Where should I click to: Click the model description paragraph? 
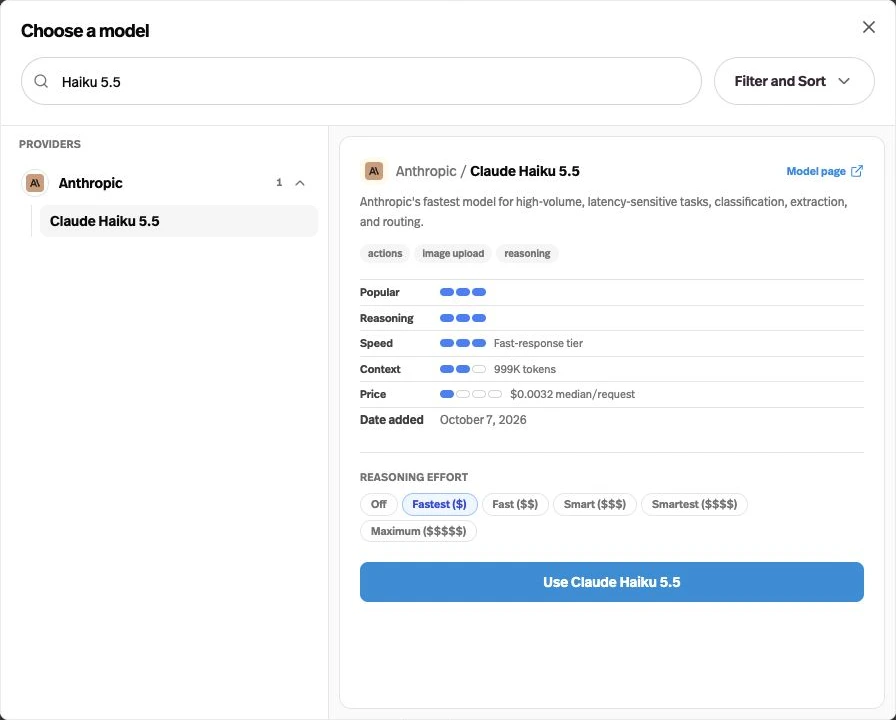(x=603, y=211)
